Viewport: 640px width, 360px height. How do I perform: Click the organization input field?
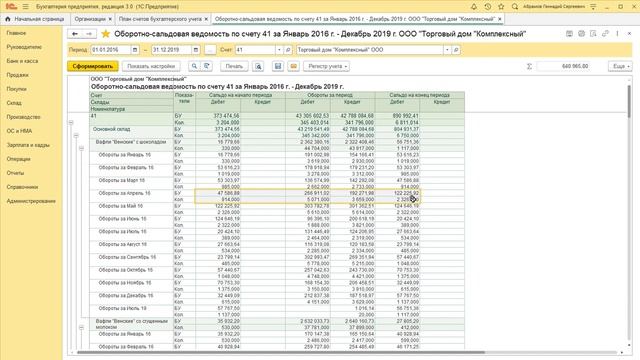click(x=370, y=50)
